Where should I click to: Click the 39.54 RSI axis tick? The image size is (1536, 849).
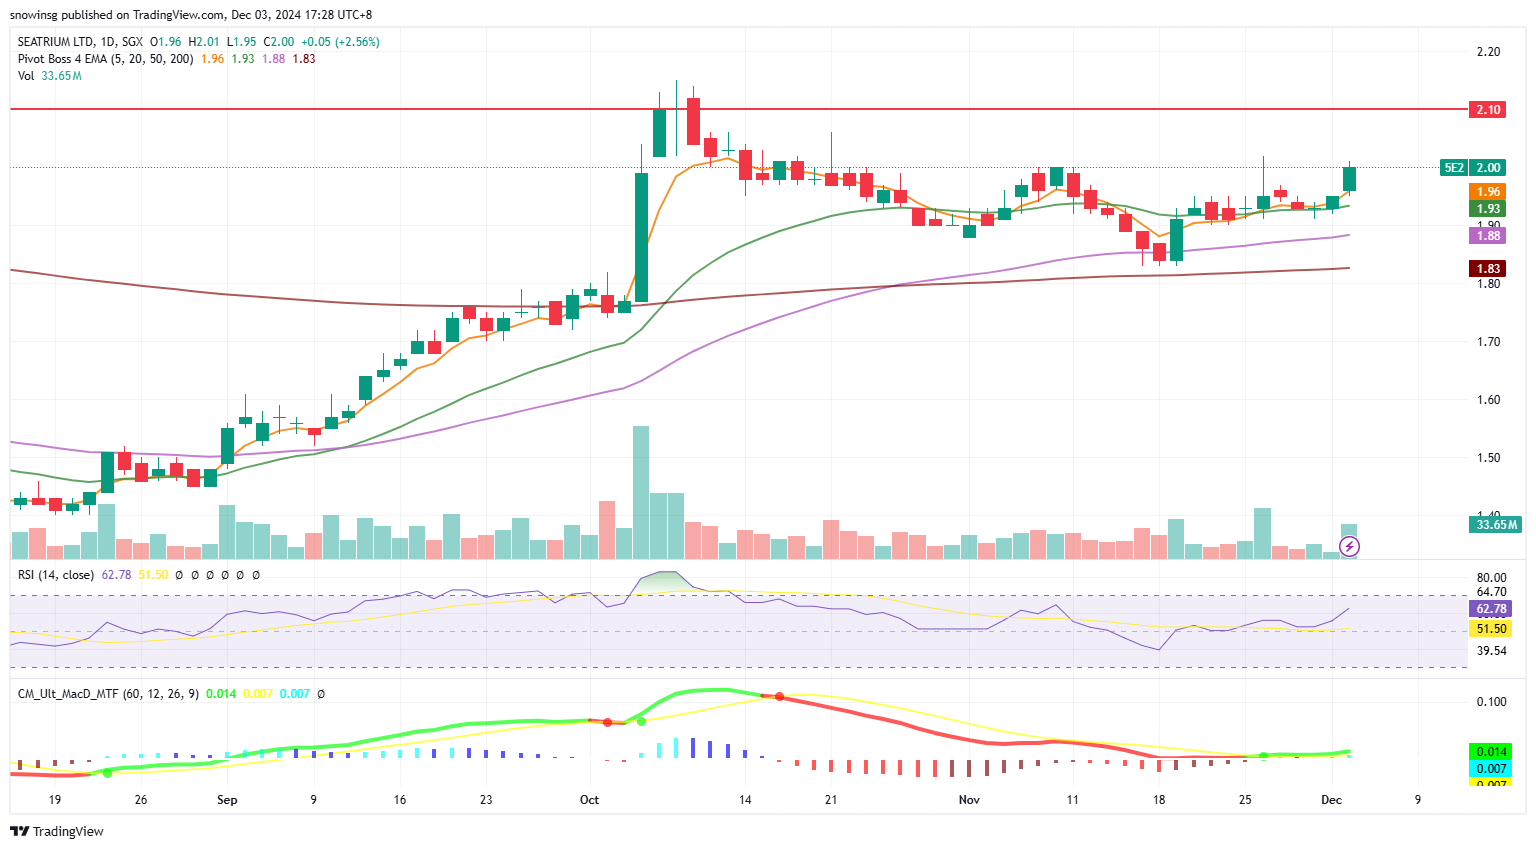point(1491,650)
